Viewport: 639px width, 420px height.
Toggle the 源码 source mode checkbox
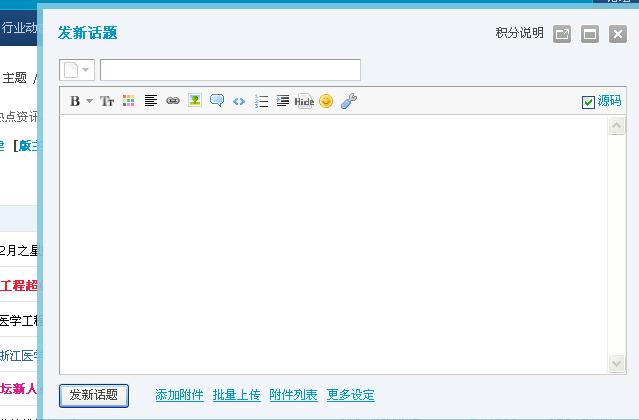[588, 101]
